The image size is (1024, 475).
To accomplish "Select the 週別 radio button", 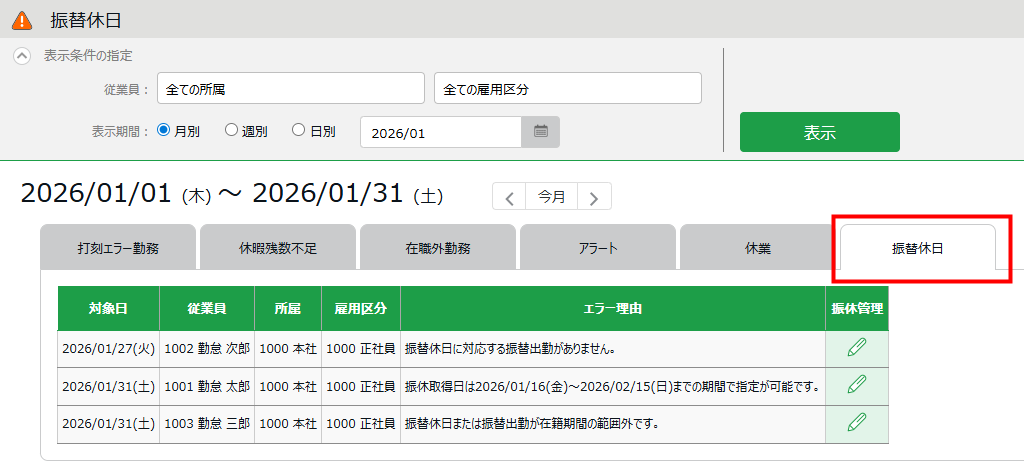I will coord(231,130).
